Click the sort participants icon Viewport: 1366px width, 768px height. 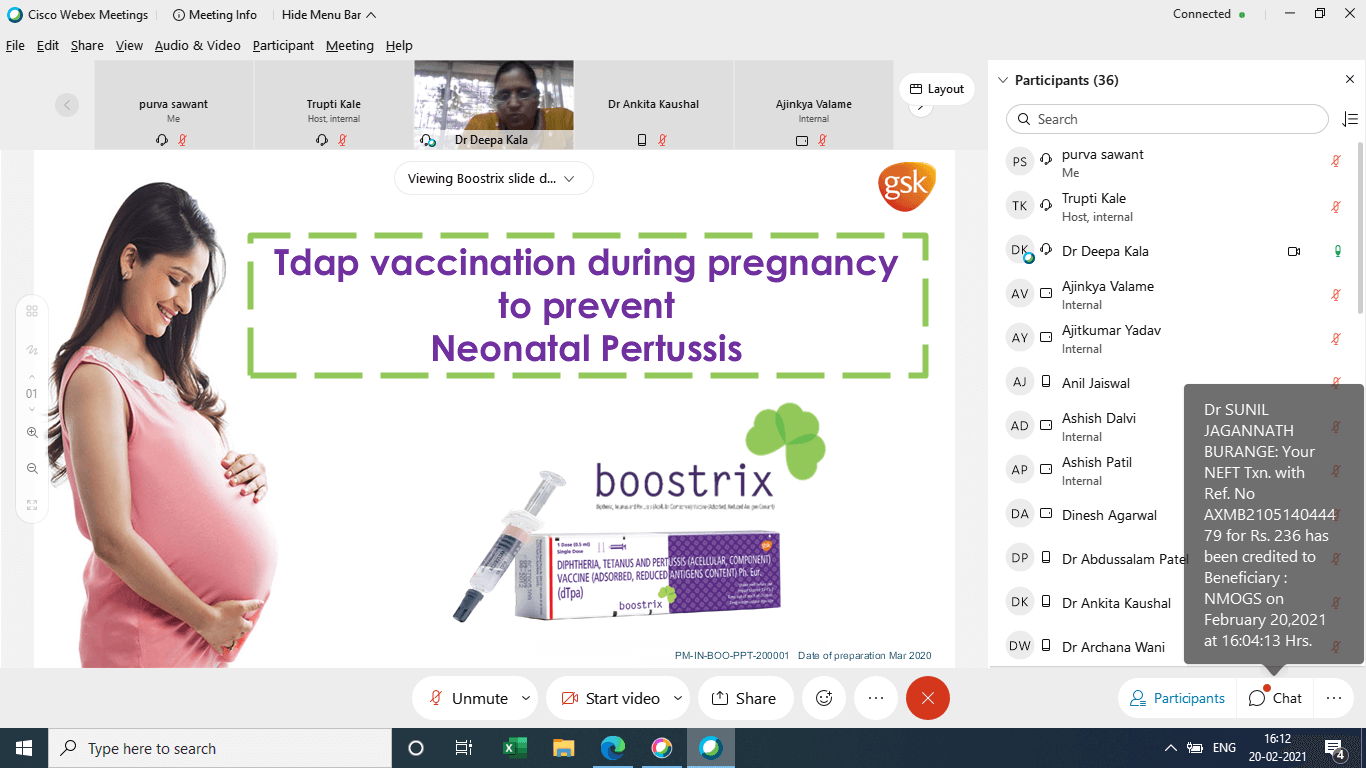1349,119
